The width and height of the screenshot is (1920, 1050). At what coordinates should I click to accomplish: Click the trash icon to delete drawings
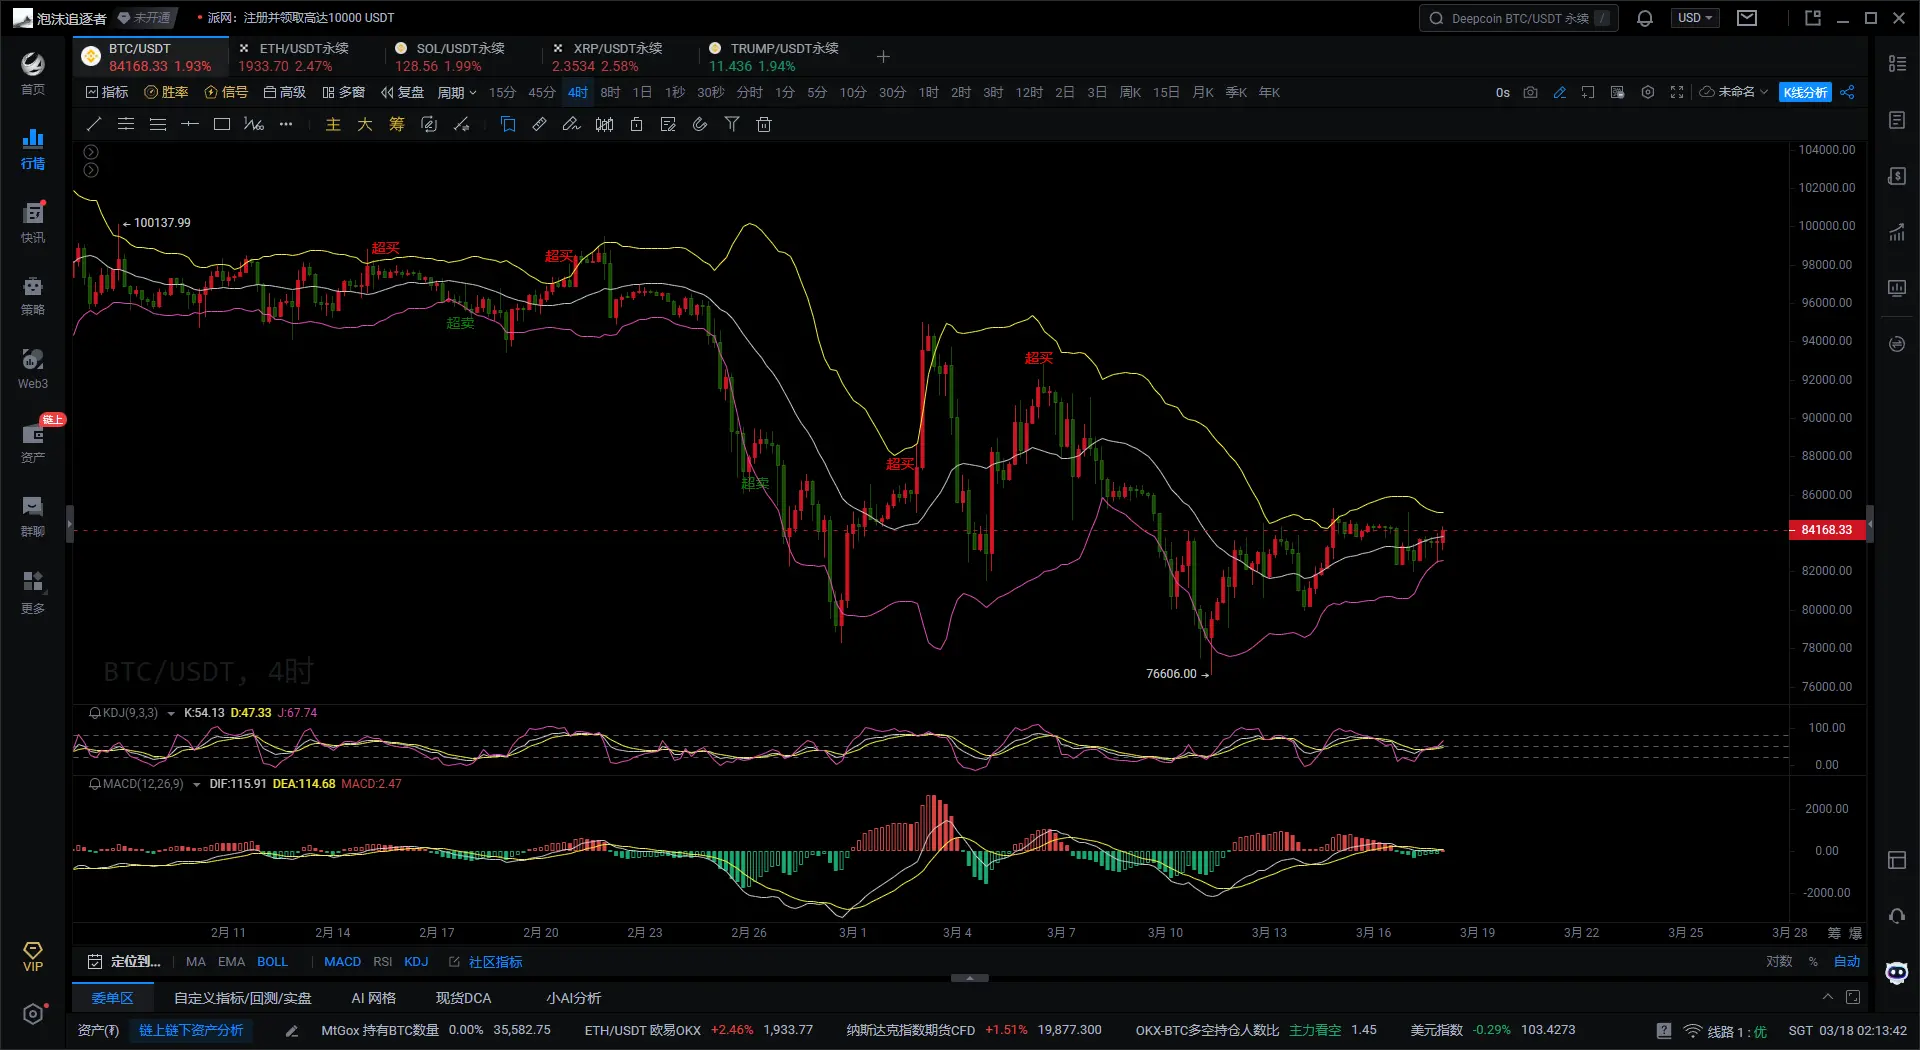point(764,124)
